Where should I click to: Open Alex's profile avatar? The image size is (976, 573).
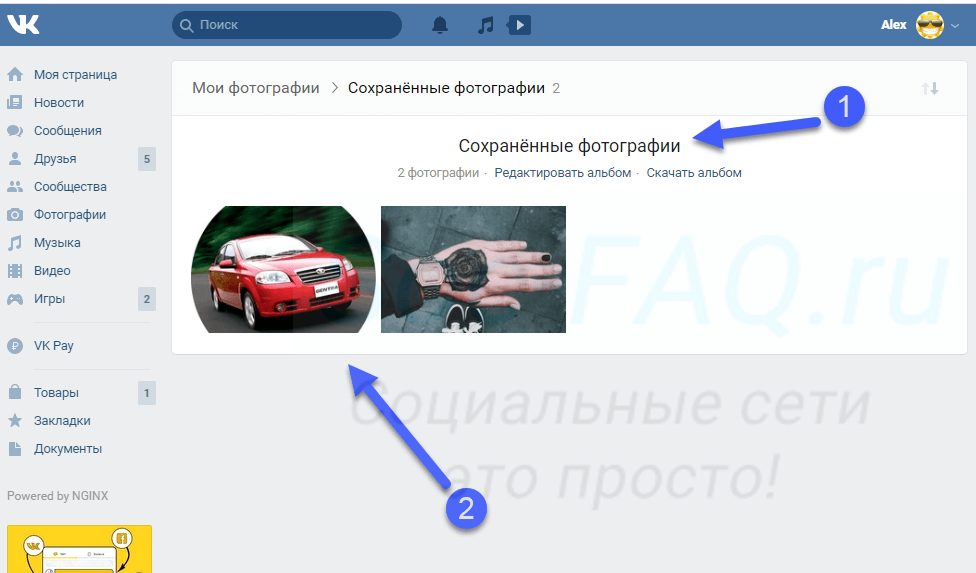tap(930, 25)
